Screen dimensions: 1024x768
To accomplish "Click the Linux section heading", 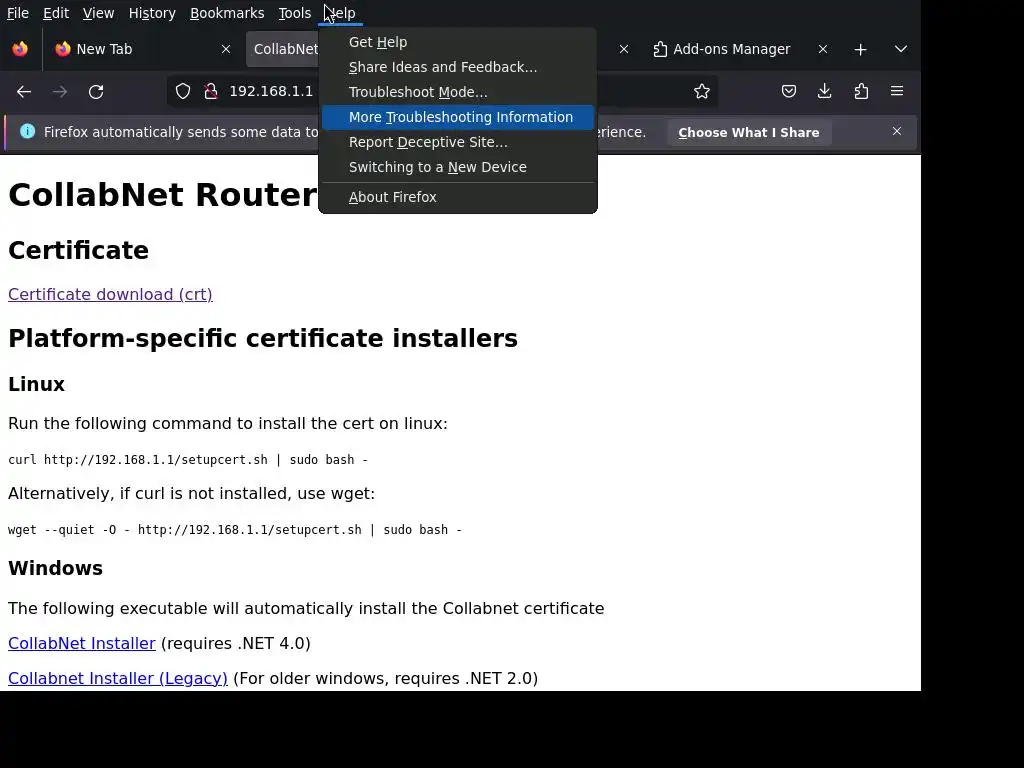I will pyautogui.click(x=37, y=384).
